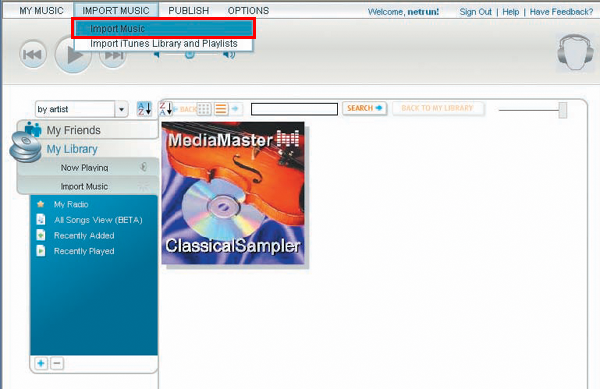The image size is (600, 389).
Task: Click the My Radio star icon
Action: tap(41, 204)
